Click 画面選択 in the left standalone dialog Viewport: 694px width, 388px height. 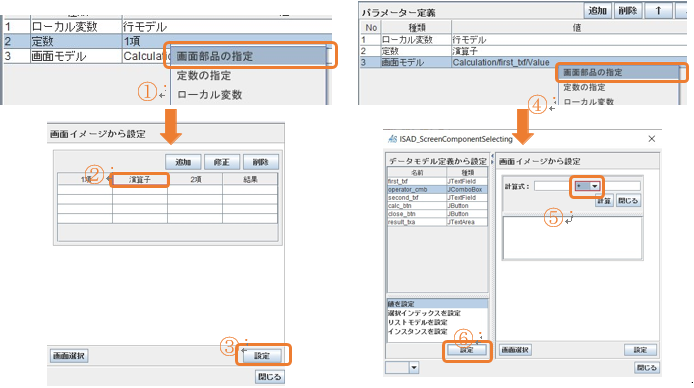pos(69,356)
